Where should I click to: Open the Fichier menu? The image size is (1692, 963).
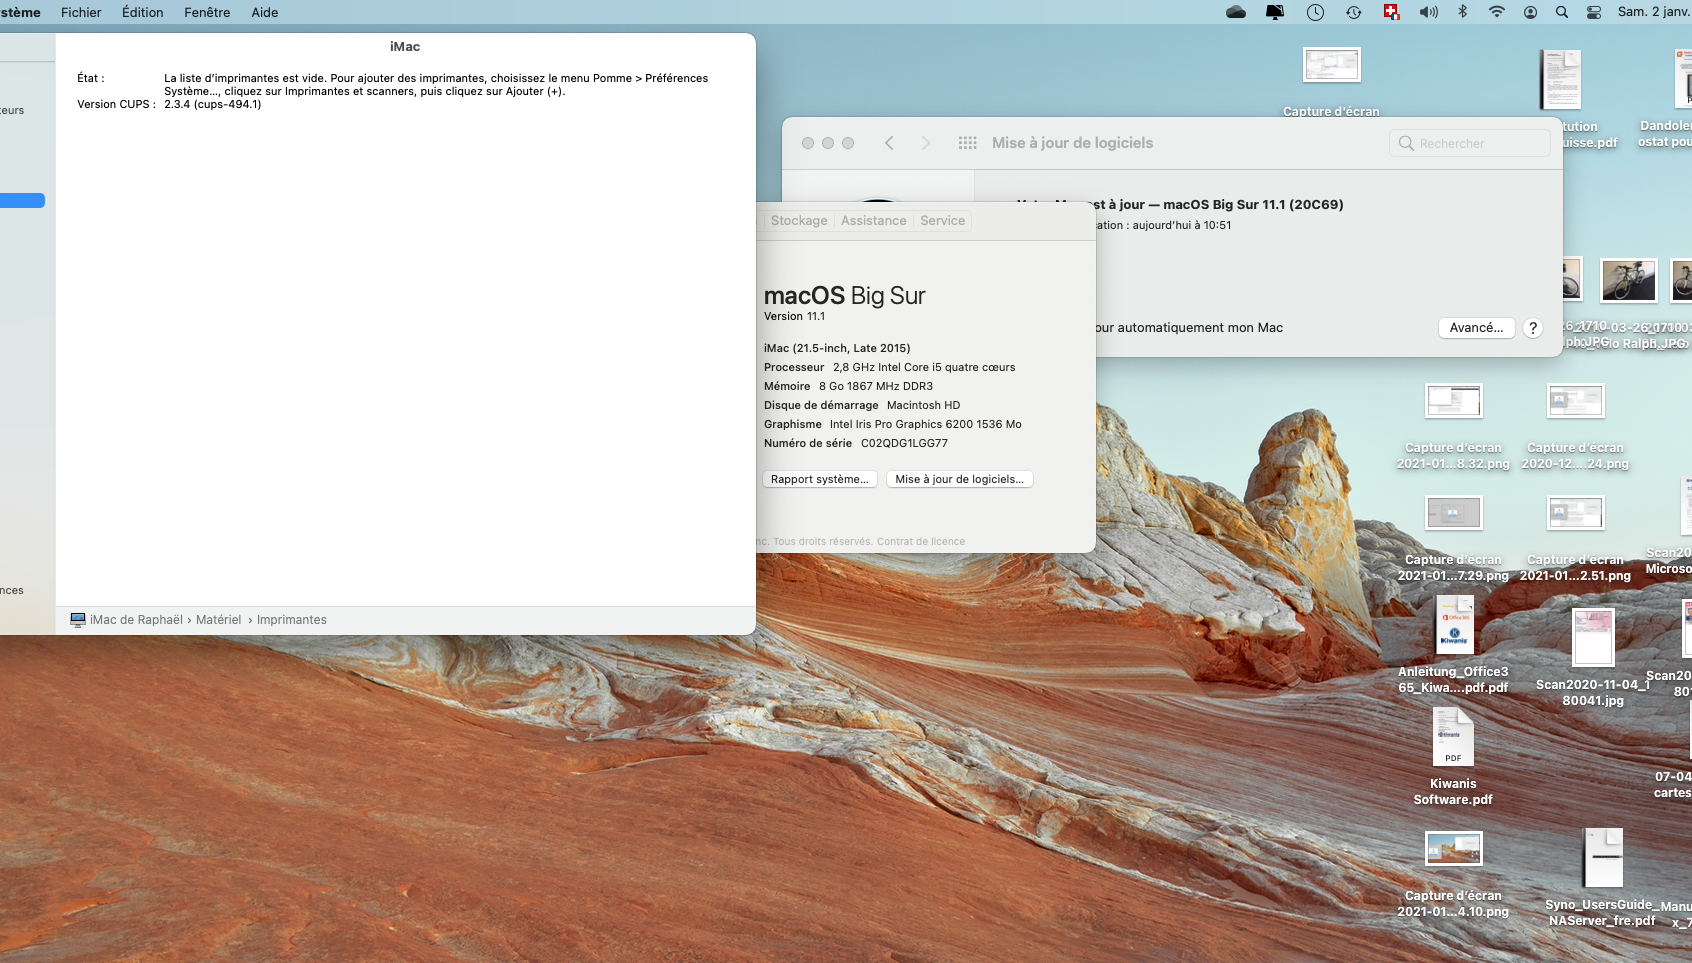click(x=81, y=12)
